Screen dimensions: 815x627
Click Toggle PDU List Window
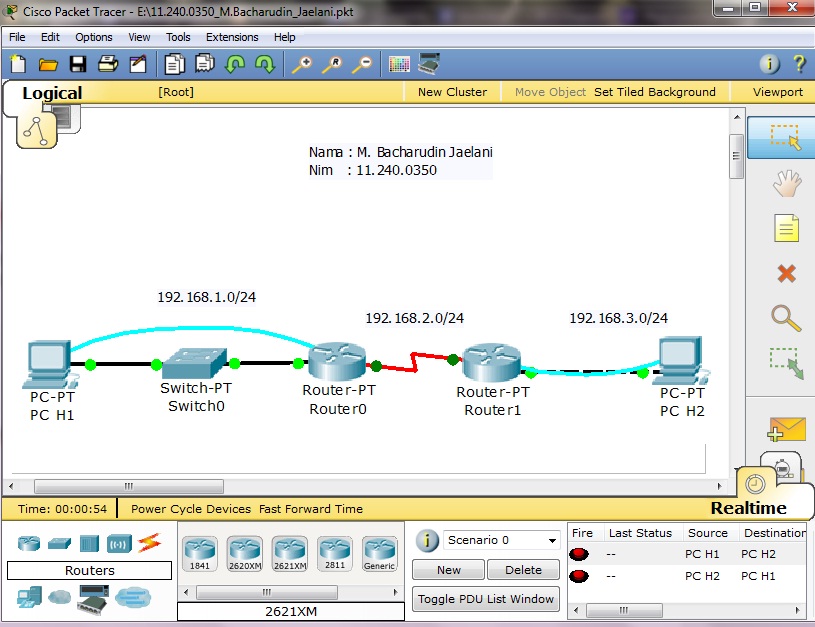485,599
